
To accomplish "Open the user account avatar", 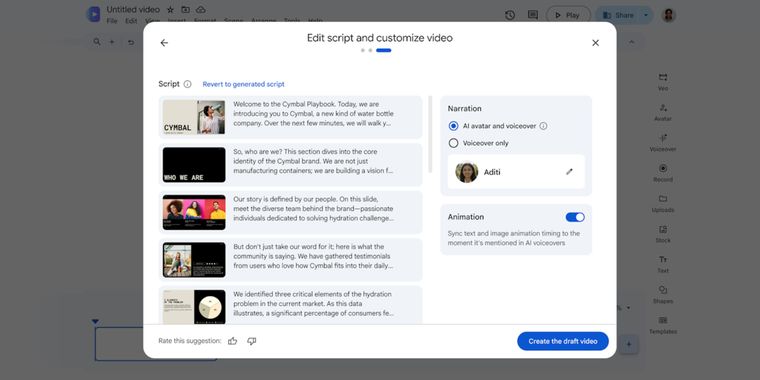I will pos(668,15).
